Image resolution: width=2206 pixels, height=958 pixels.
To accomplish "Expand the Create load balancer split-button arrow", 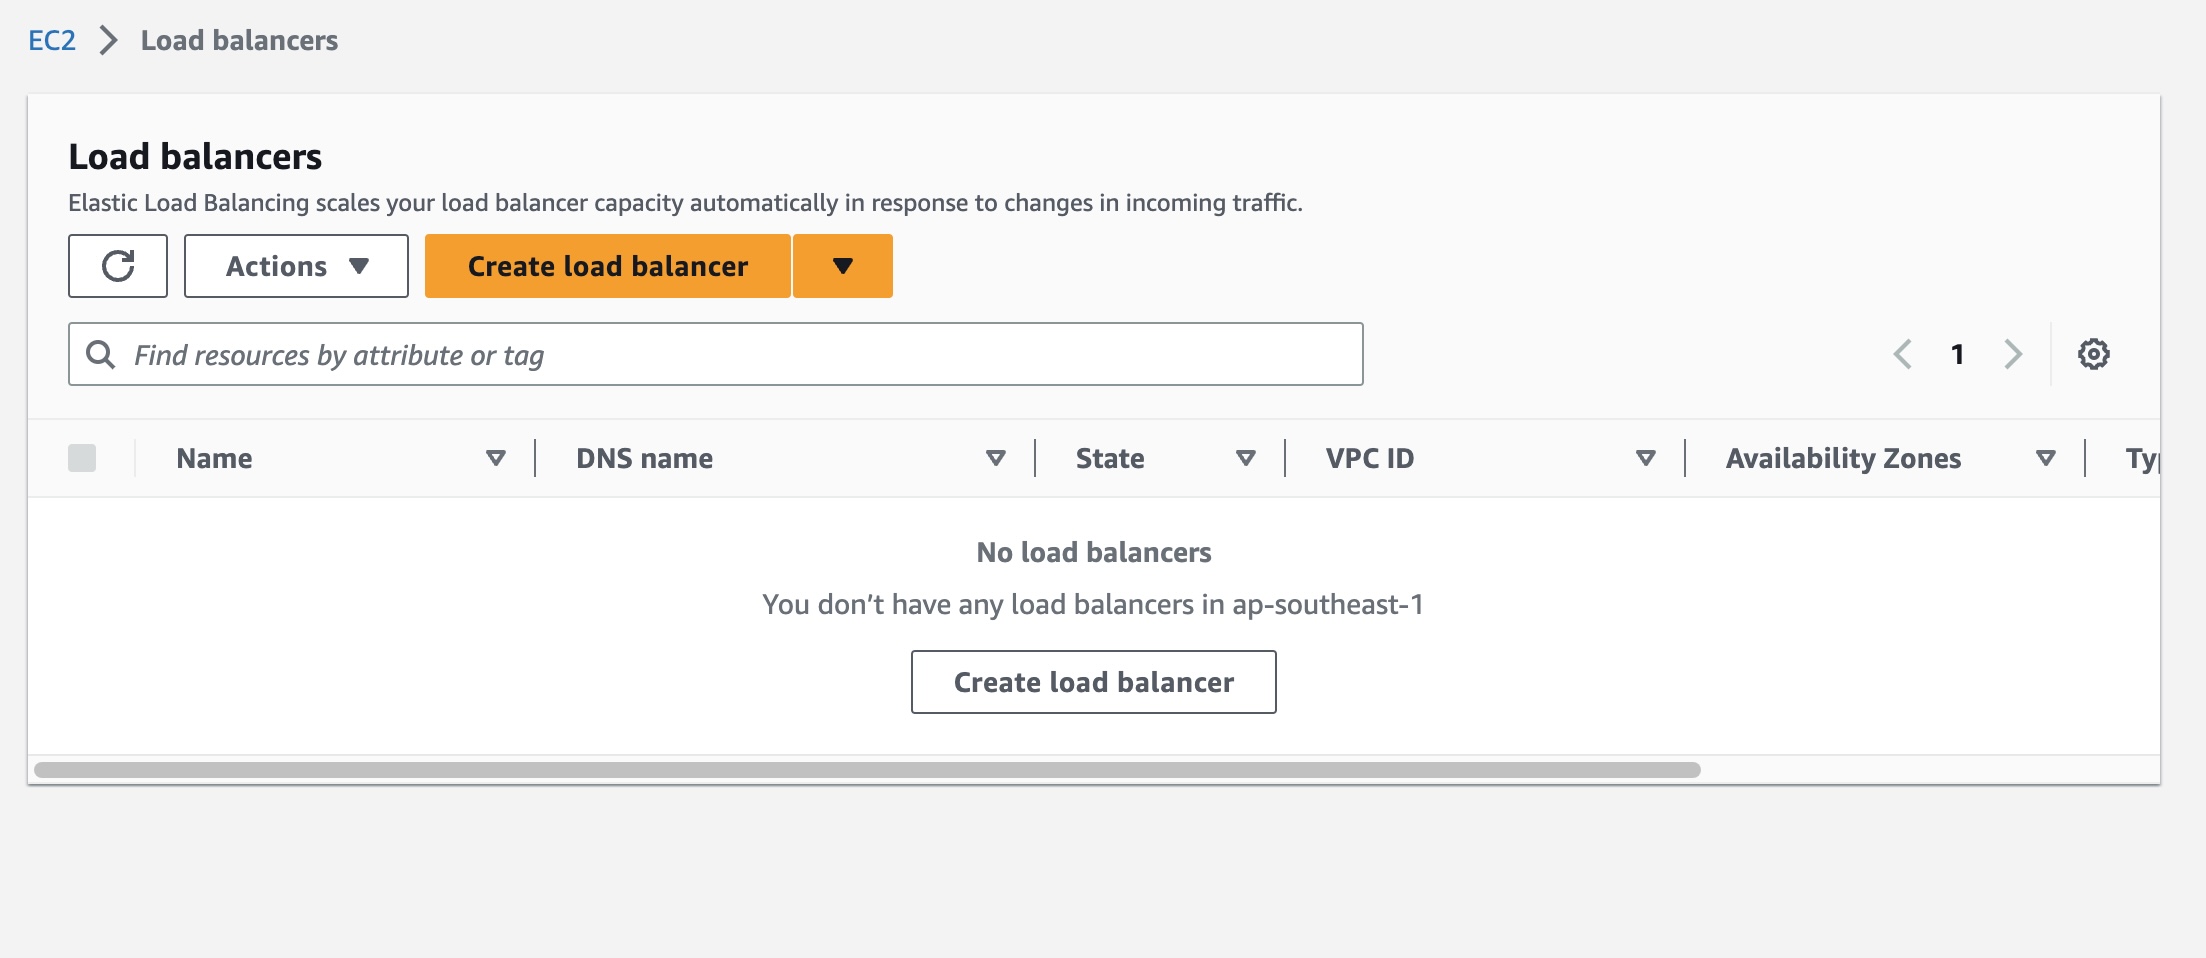I will (x=843, y=266).
